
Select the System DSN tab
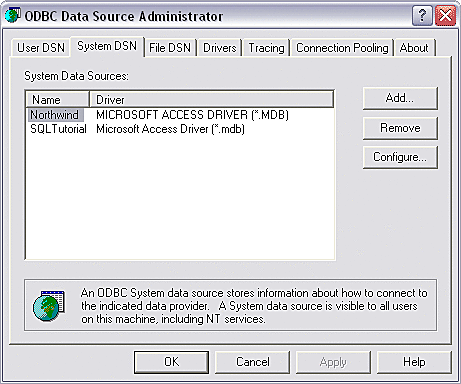pyautogui.click(x=107, y=46)
